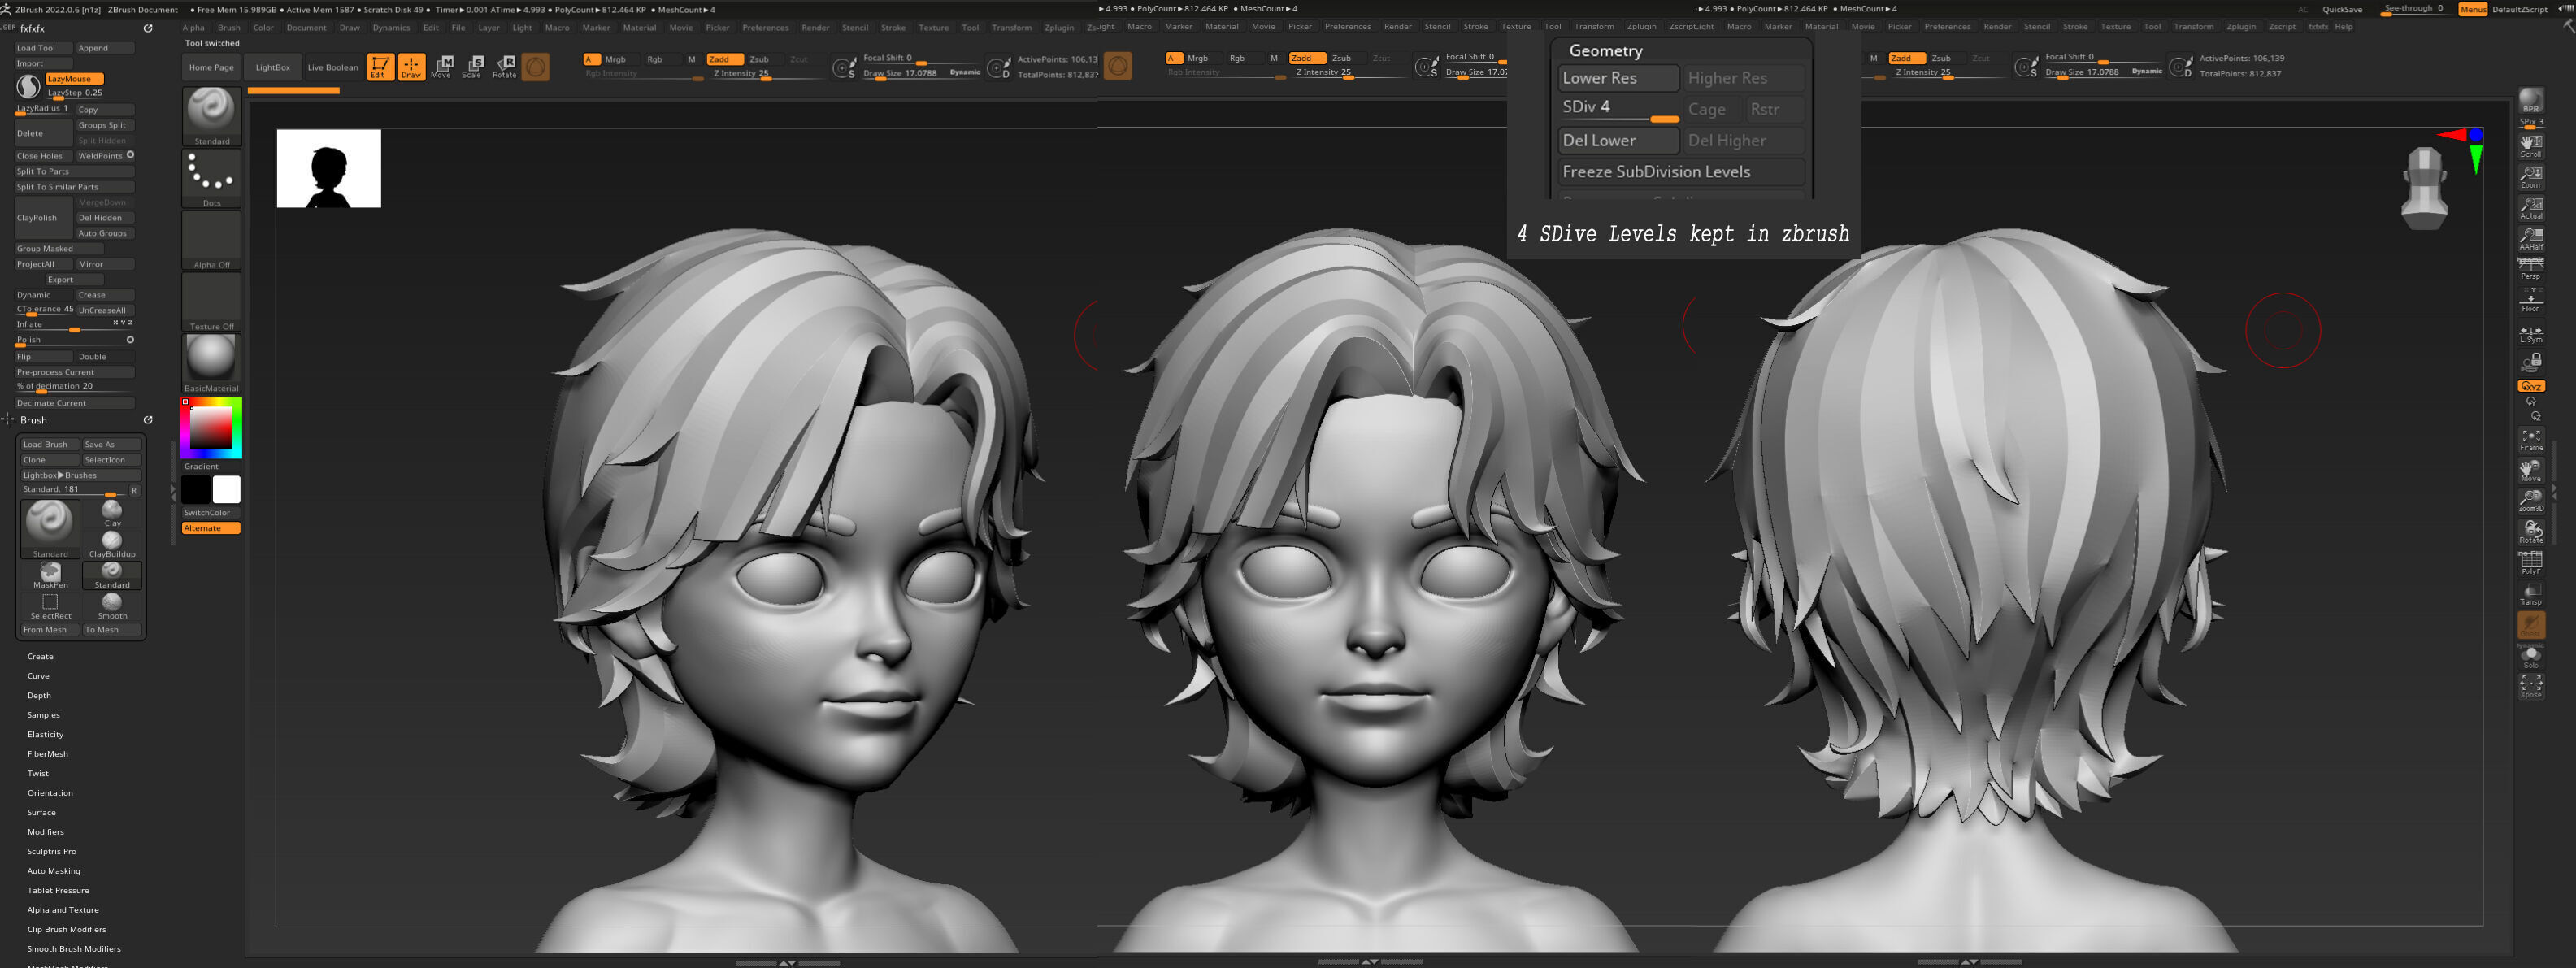Image resolution: width=2576 pixels, height=968 pixels.
Task: Click the Load Tool button
Action: coord(42,48)
